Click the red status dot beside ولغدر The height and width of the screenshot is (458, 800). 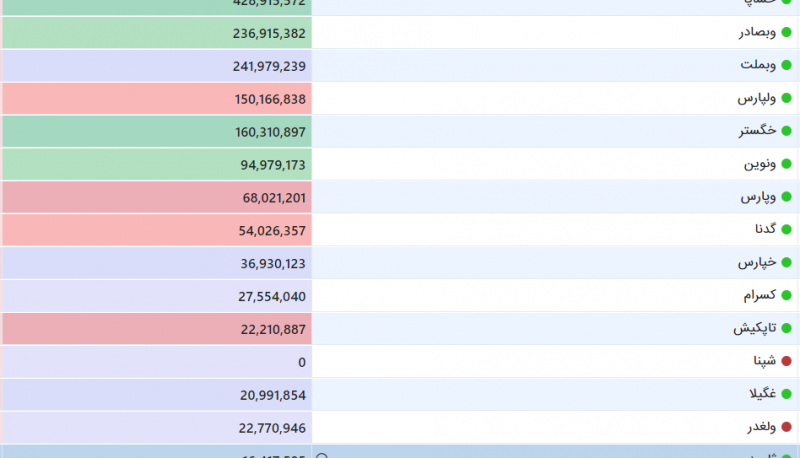(786, 427)
